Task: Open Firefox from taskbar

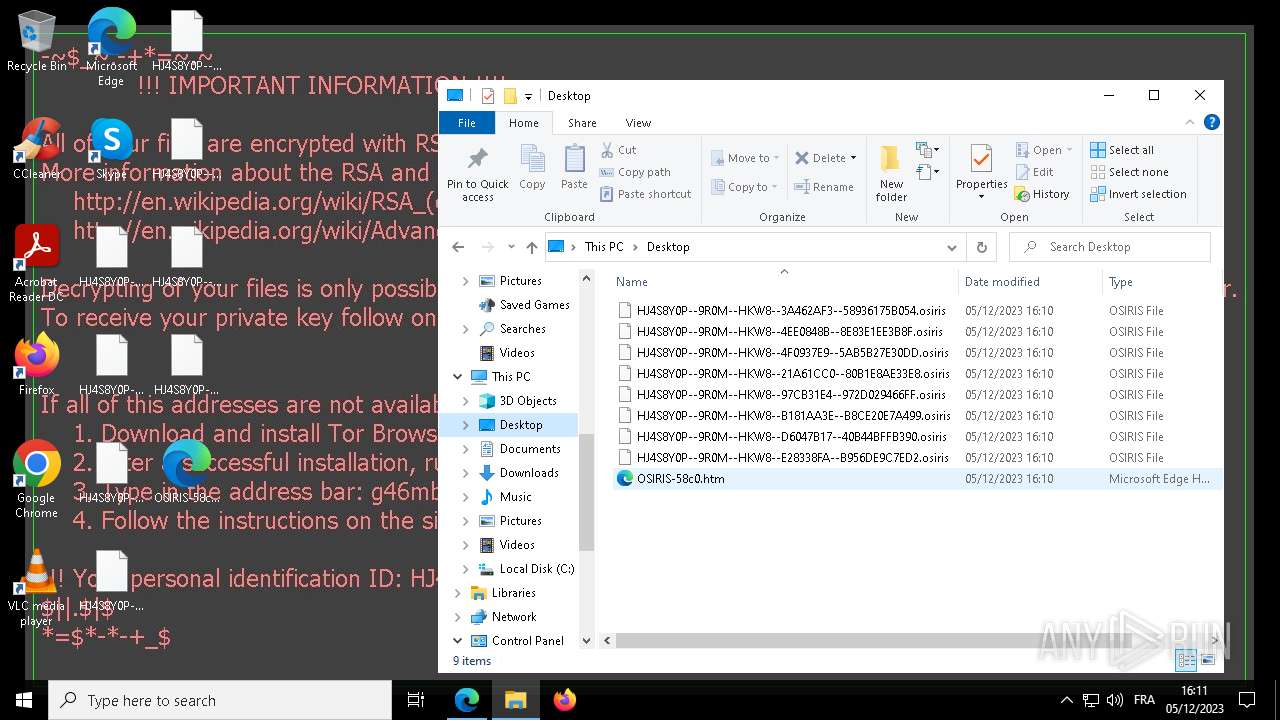Action: click(565, 700)
